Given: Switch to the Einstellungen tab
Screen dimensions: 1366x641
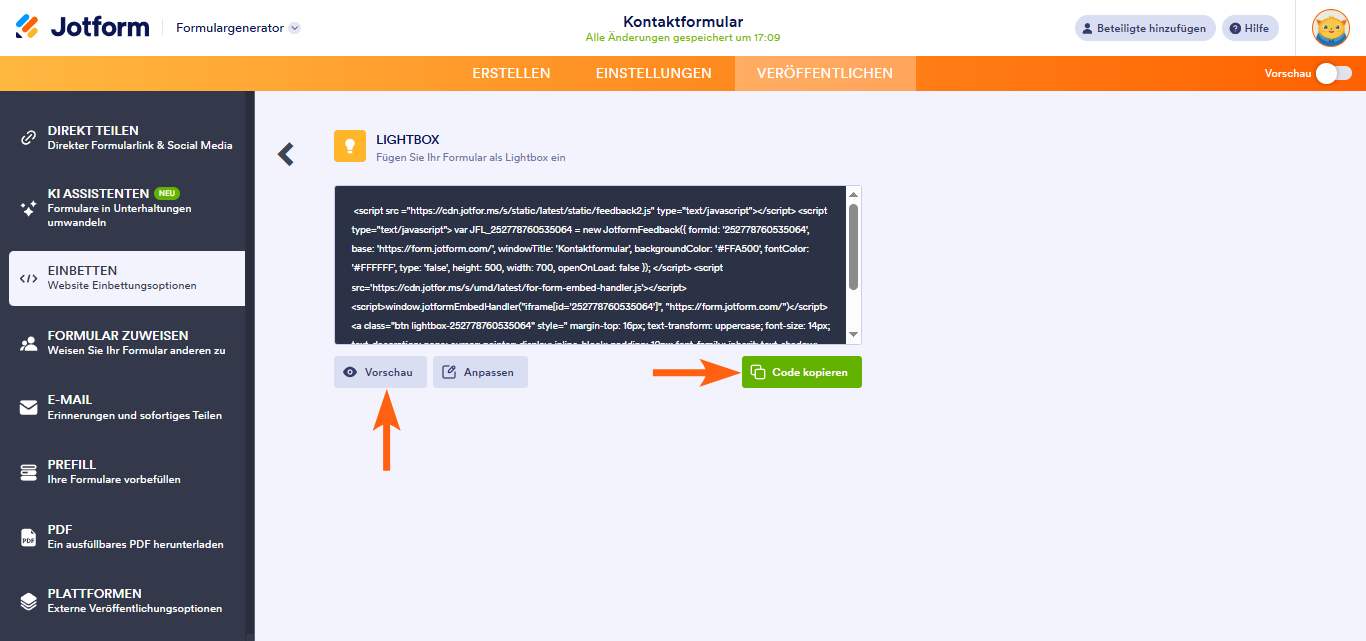Looking at the screenshot, I should [x=654, y=73].
